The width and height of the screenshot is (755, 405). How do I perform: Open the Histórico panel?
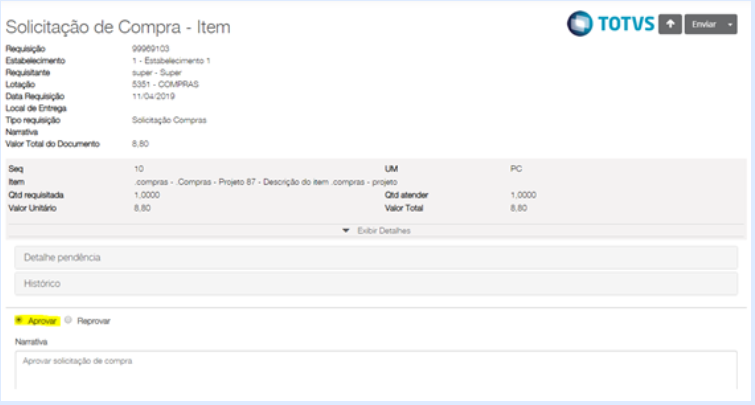click(376, 284)
